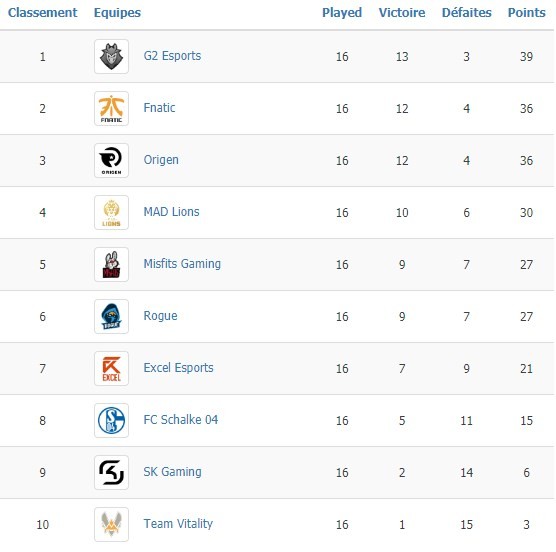Screen dimensions: 556x552
Task: Select the FC Schalke 04 crest
Action: click(111, 420)
